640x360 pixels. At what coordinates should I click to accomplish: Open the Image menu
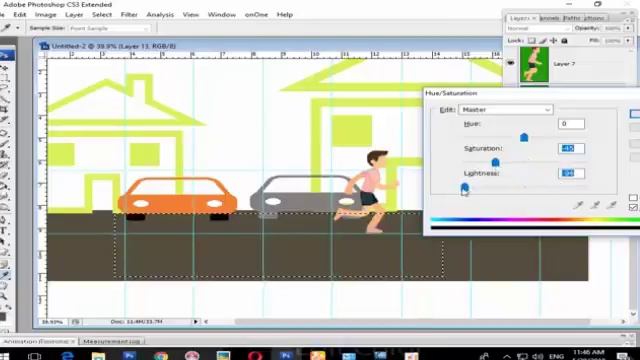[45, 15]
